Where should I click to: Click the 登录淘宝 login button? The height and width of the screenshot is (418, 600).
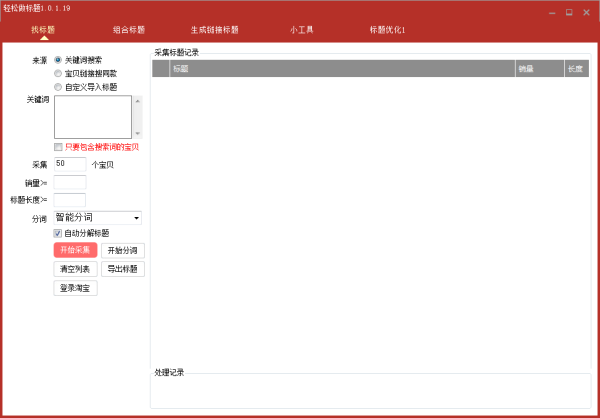click(75, 288)
